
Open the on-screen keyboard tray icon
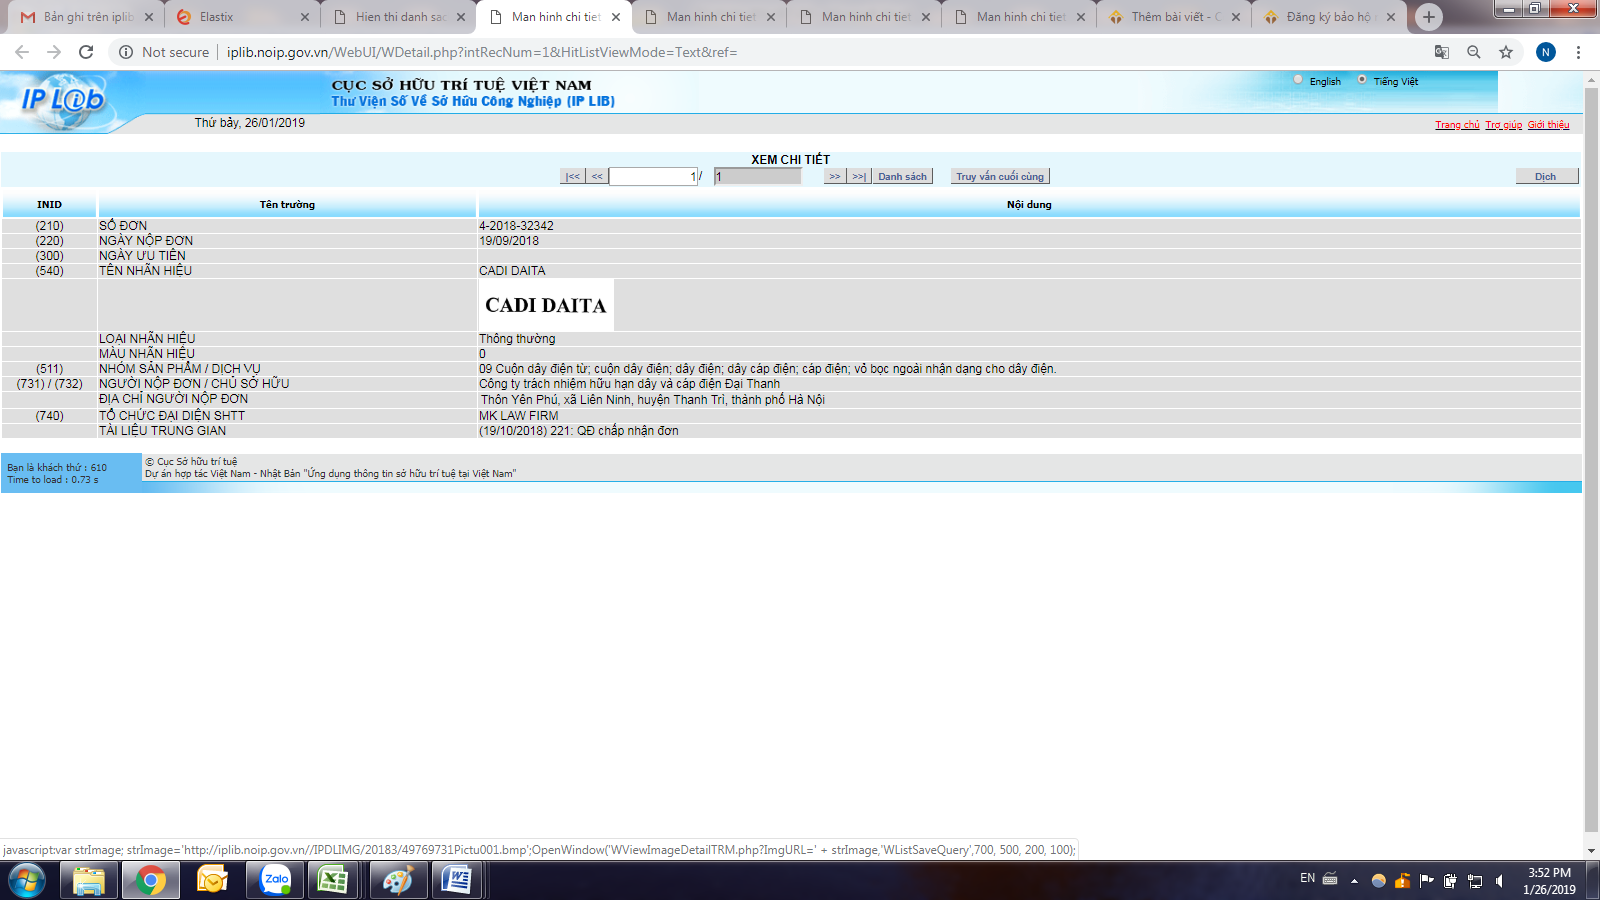tap(1330, 879)
